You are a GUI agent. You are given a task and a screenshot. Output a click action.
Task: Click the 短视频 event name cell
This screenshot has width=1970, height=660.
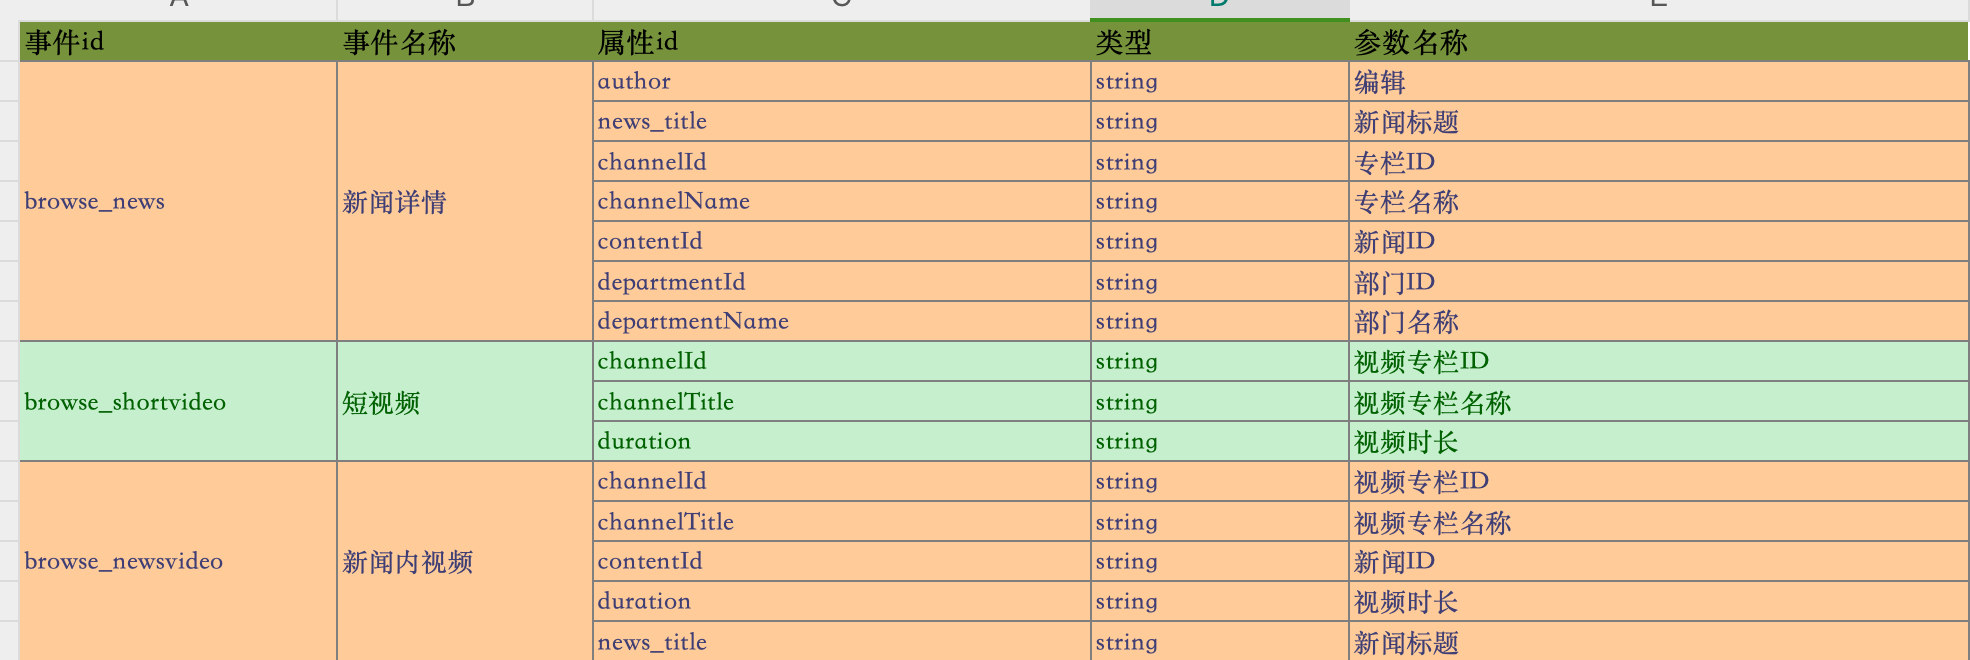coord(465,401)
